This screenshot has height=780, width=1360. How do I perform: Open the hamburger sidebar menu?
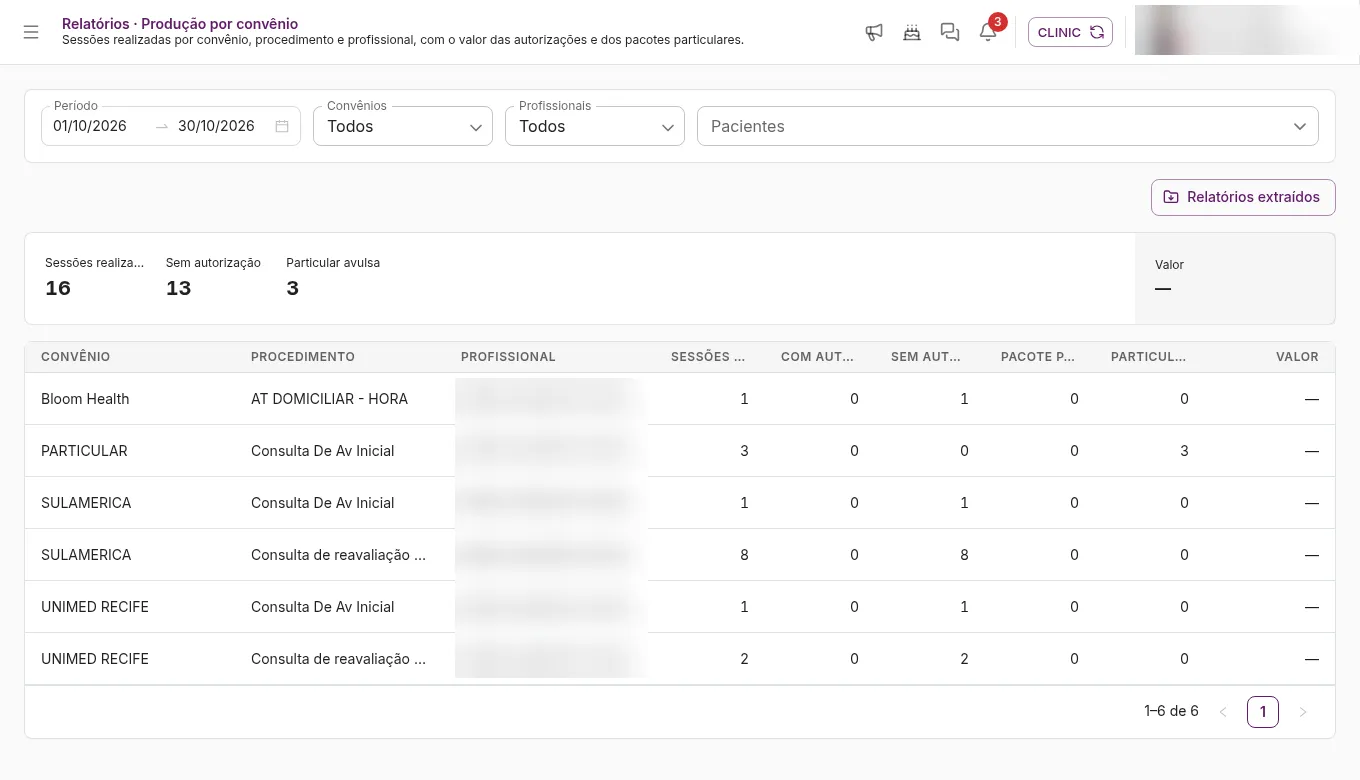[x=31, y=32]
